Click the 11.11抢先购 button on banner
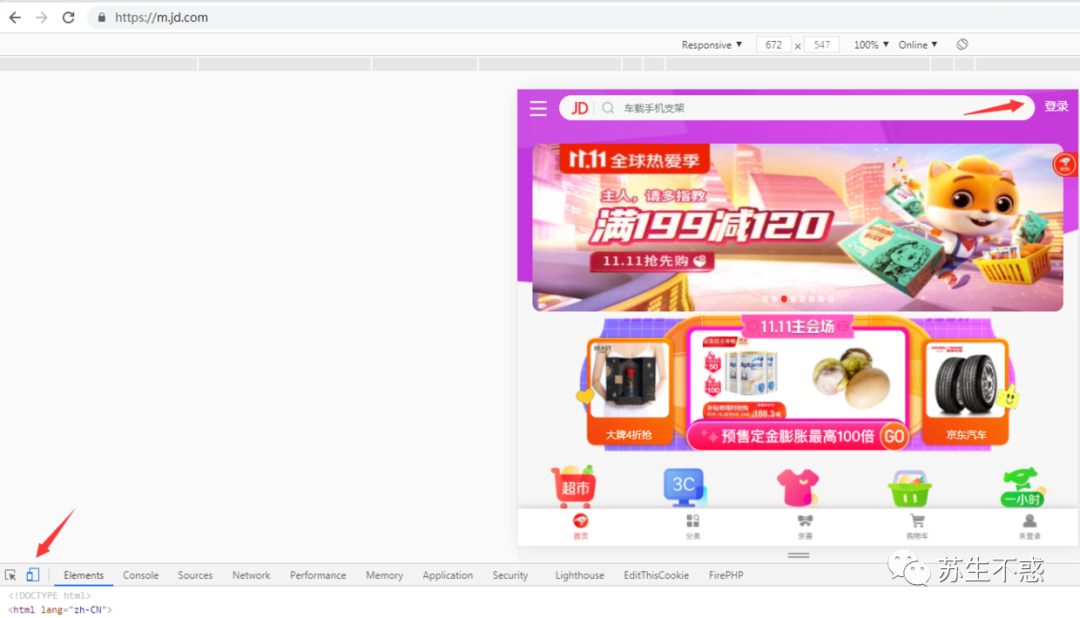 [652, 261]
